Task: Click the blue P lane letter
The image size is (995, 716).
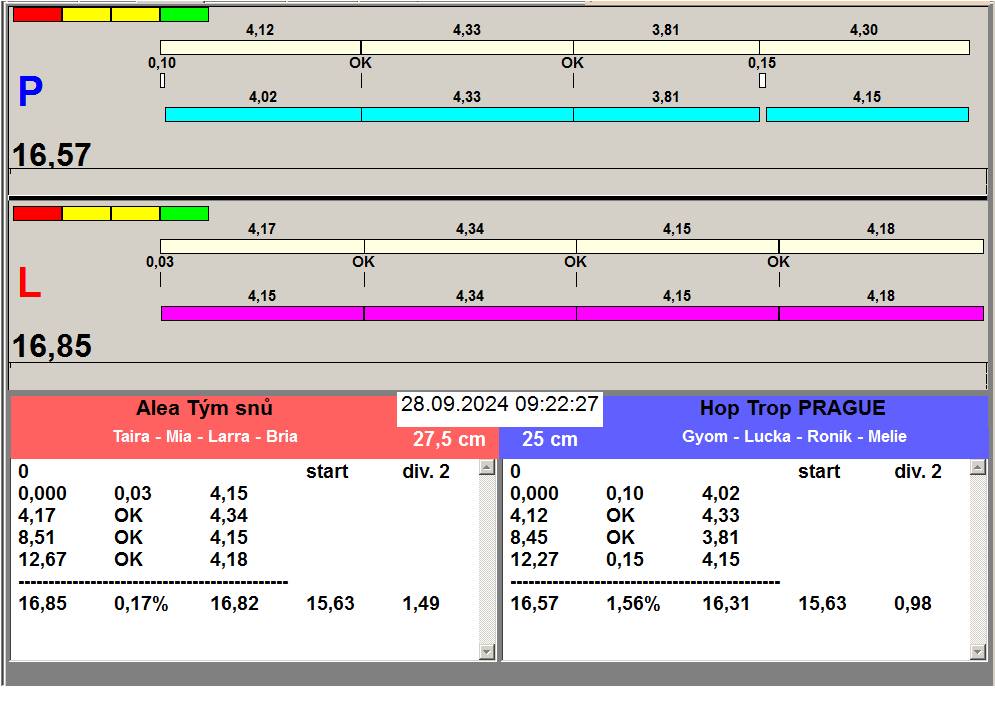Action: tap(30, 91)
